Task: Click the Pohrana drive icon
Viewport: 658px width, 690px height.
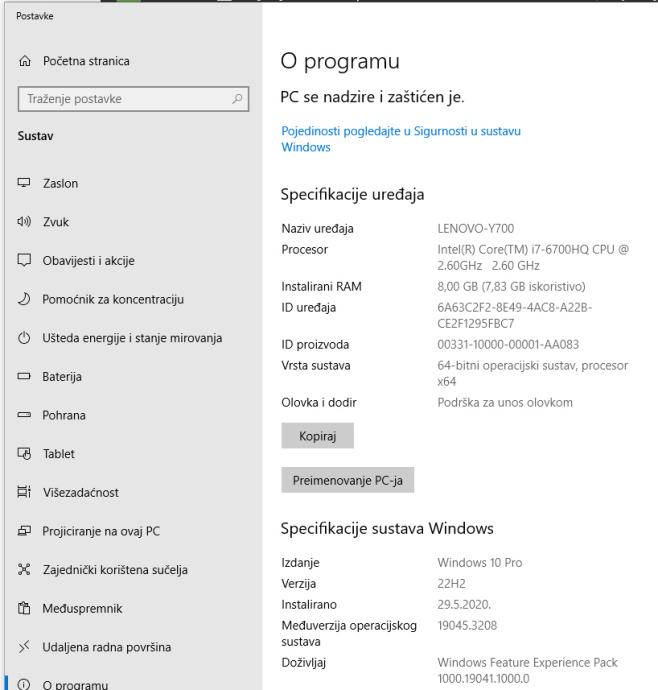Action: 24,415
